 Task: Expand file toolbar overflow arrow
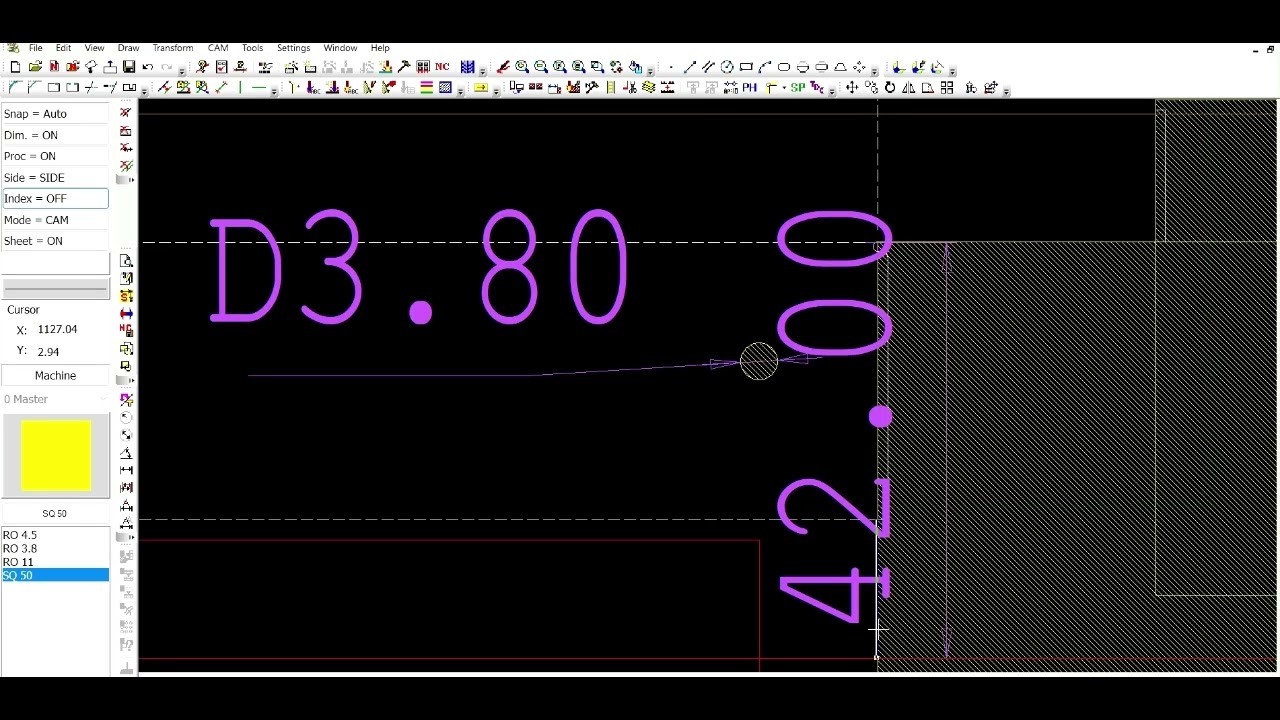click(x=182, y=71)
